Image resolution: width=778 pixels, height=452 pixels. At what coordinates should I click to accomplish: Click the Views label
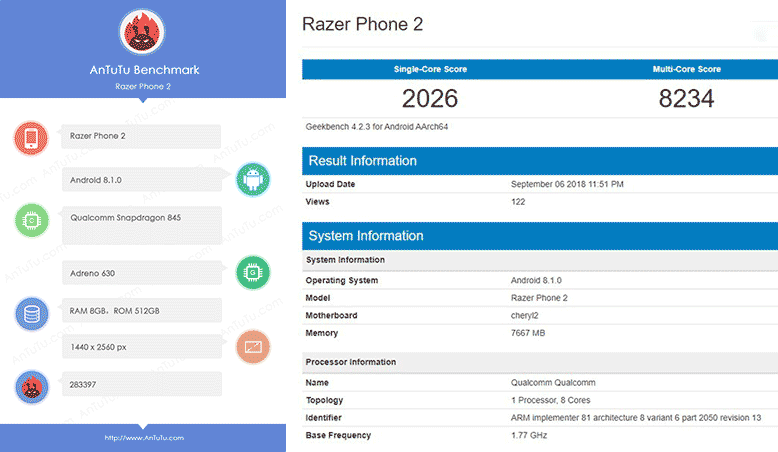click(317, 201)
